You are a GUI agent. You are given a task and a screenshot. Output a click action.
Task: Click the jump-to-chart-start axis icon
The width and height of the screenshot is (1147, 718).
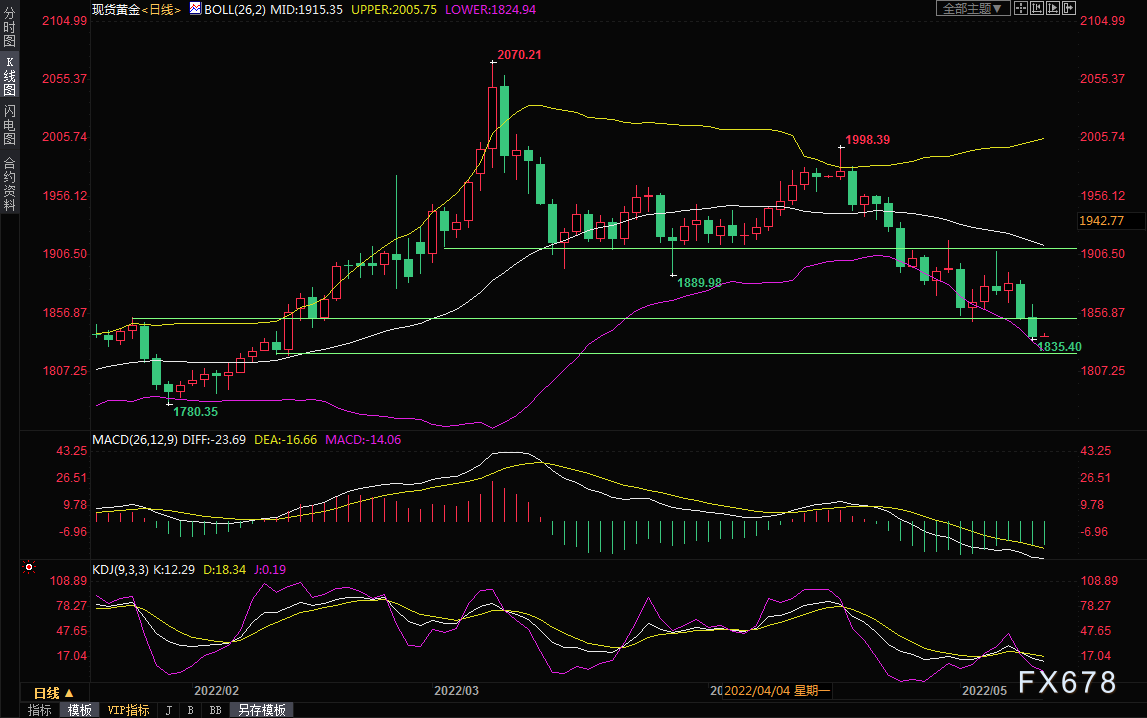coord(1037,8)
